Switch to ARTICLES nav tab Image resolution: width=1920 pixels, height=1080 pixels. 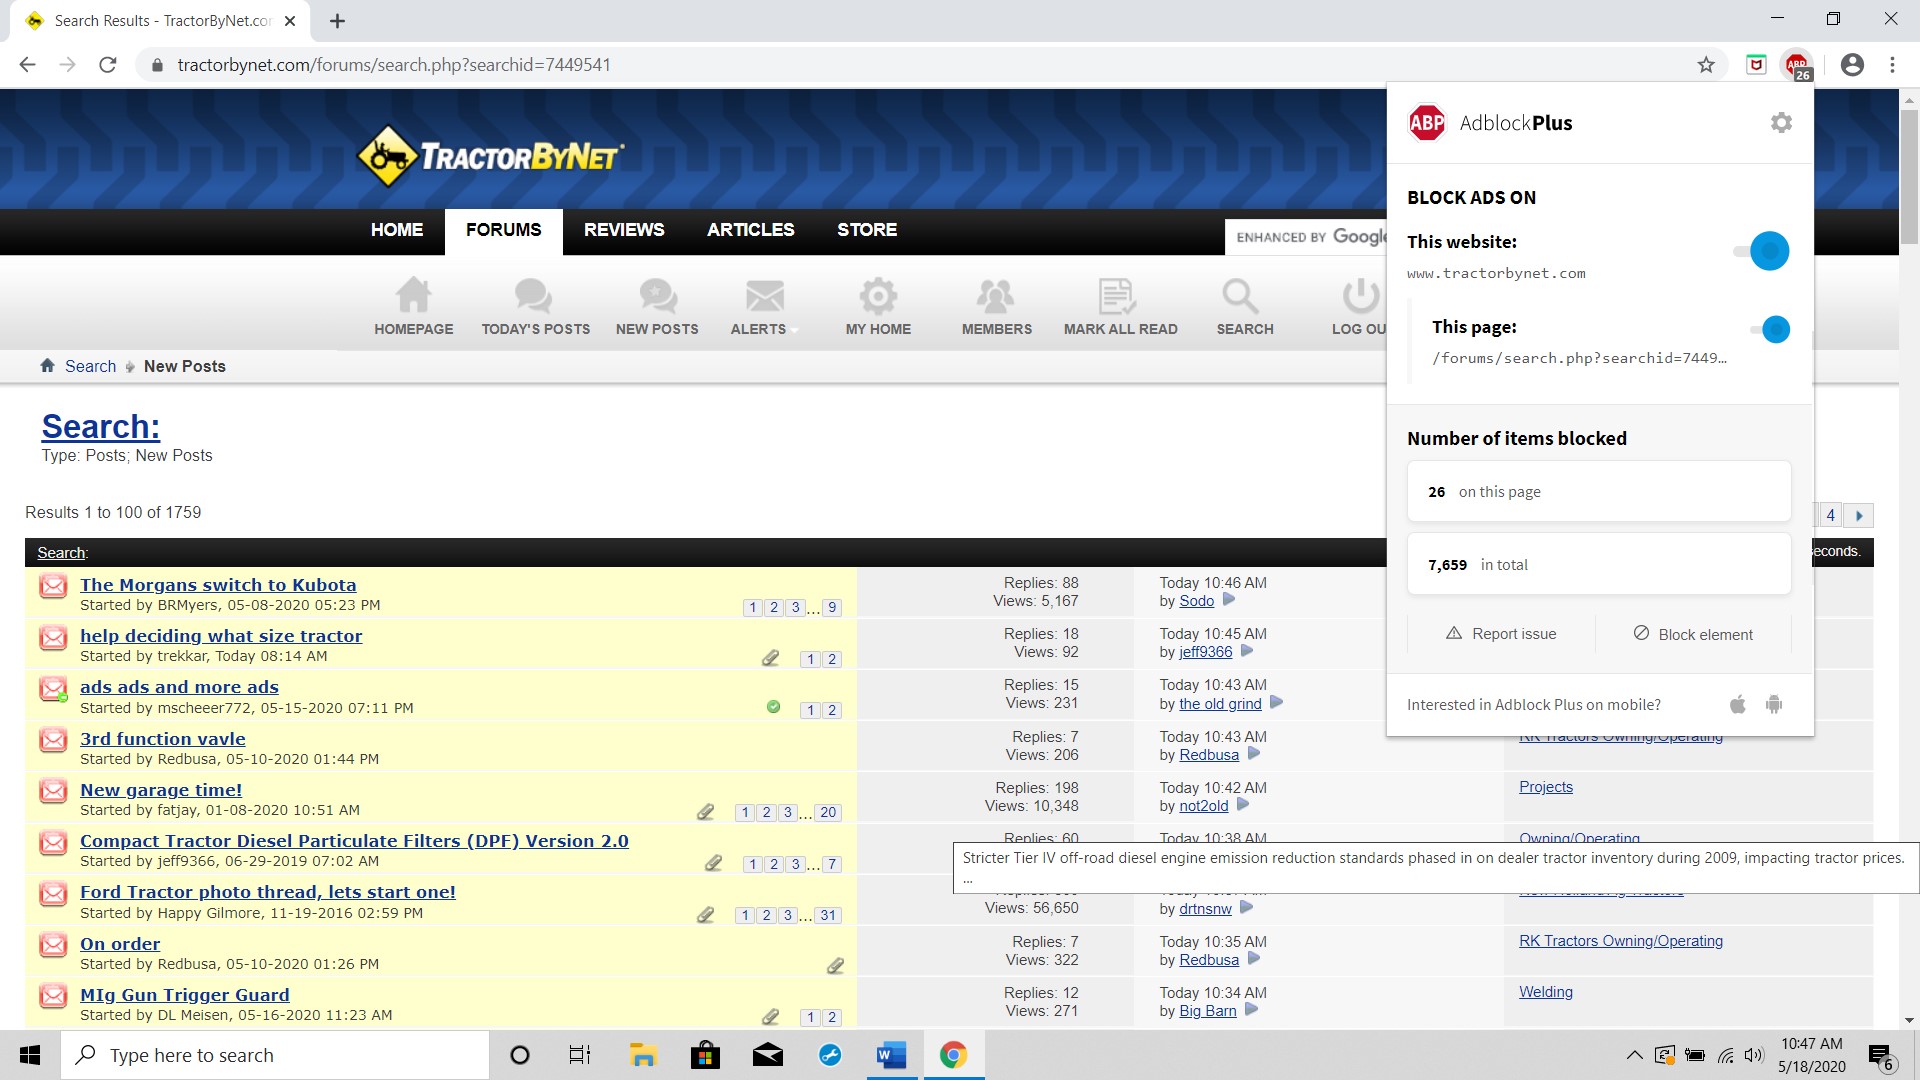tap(750, 230)
